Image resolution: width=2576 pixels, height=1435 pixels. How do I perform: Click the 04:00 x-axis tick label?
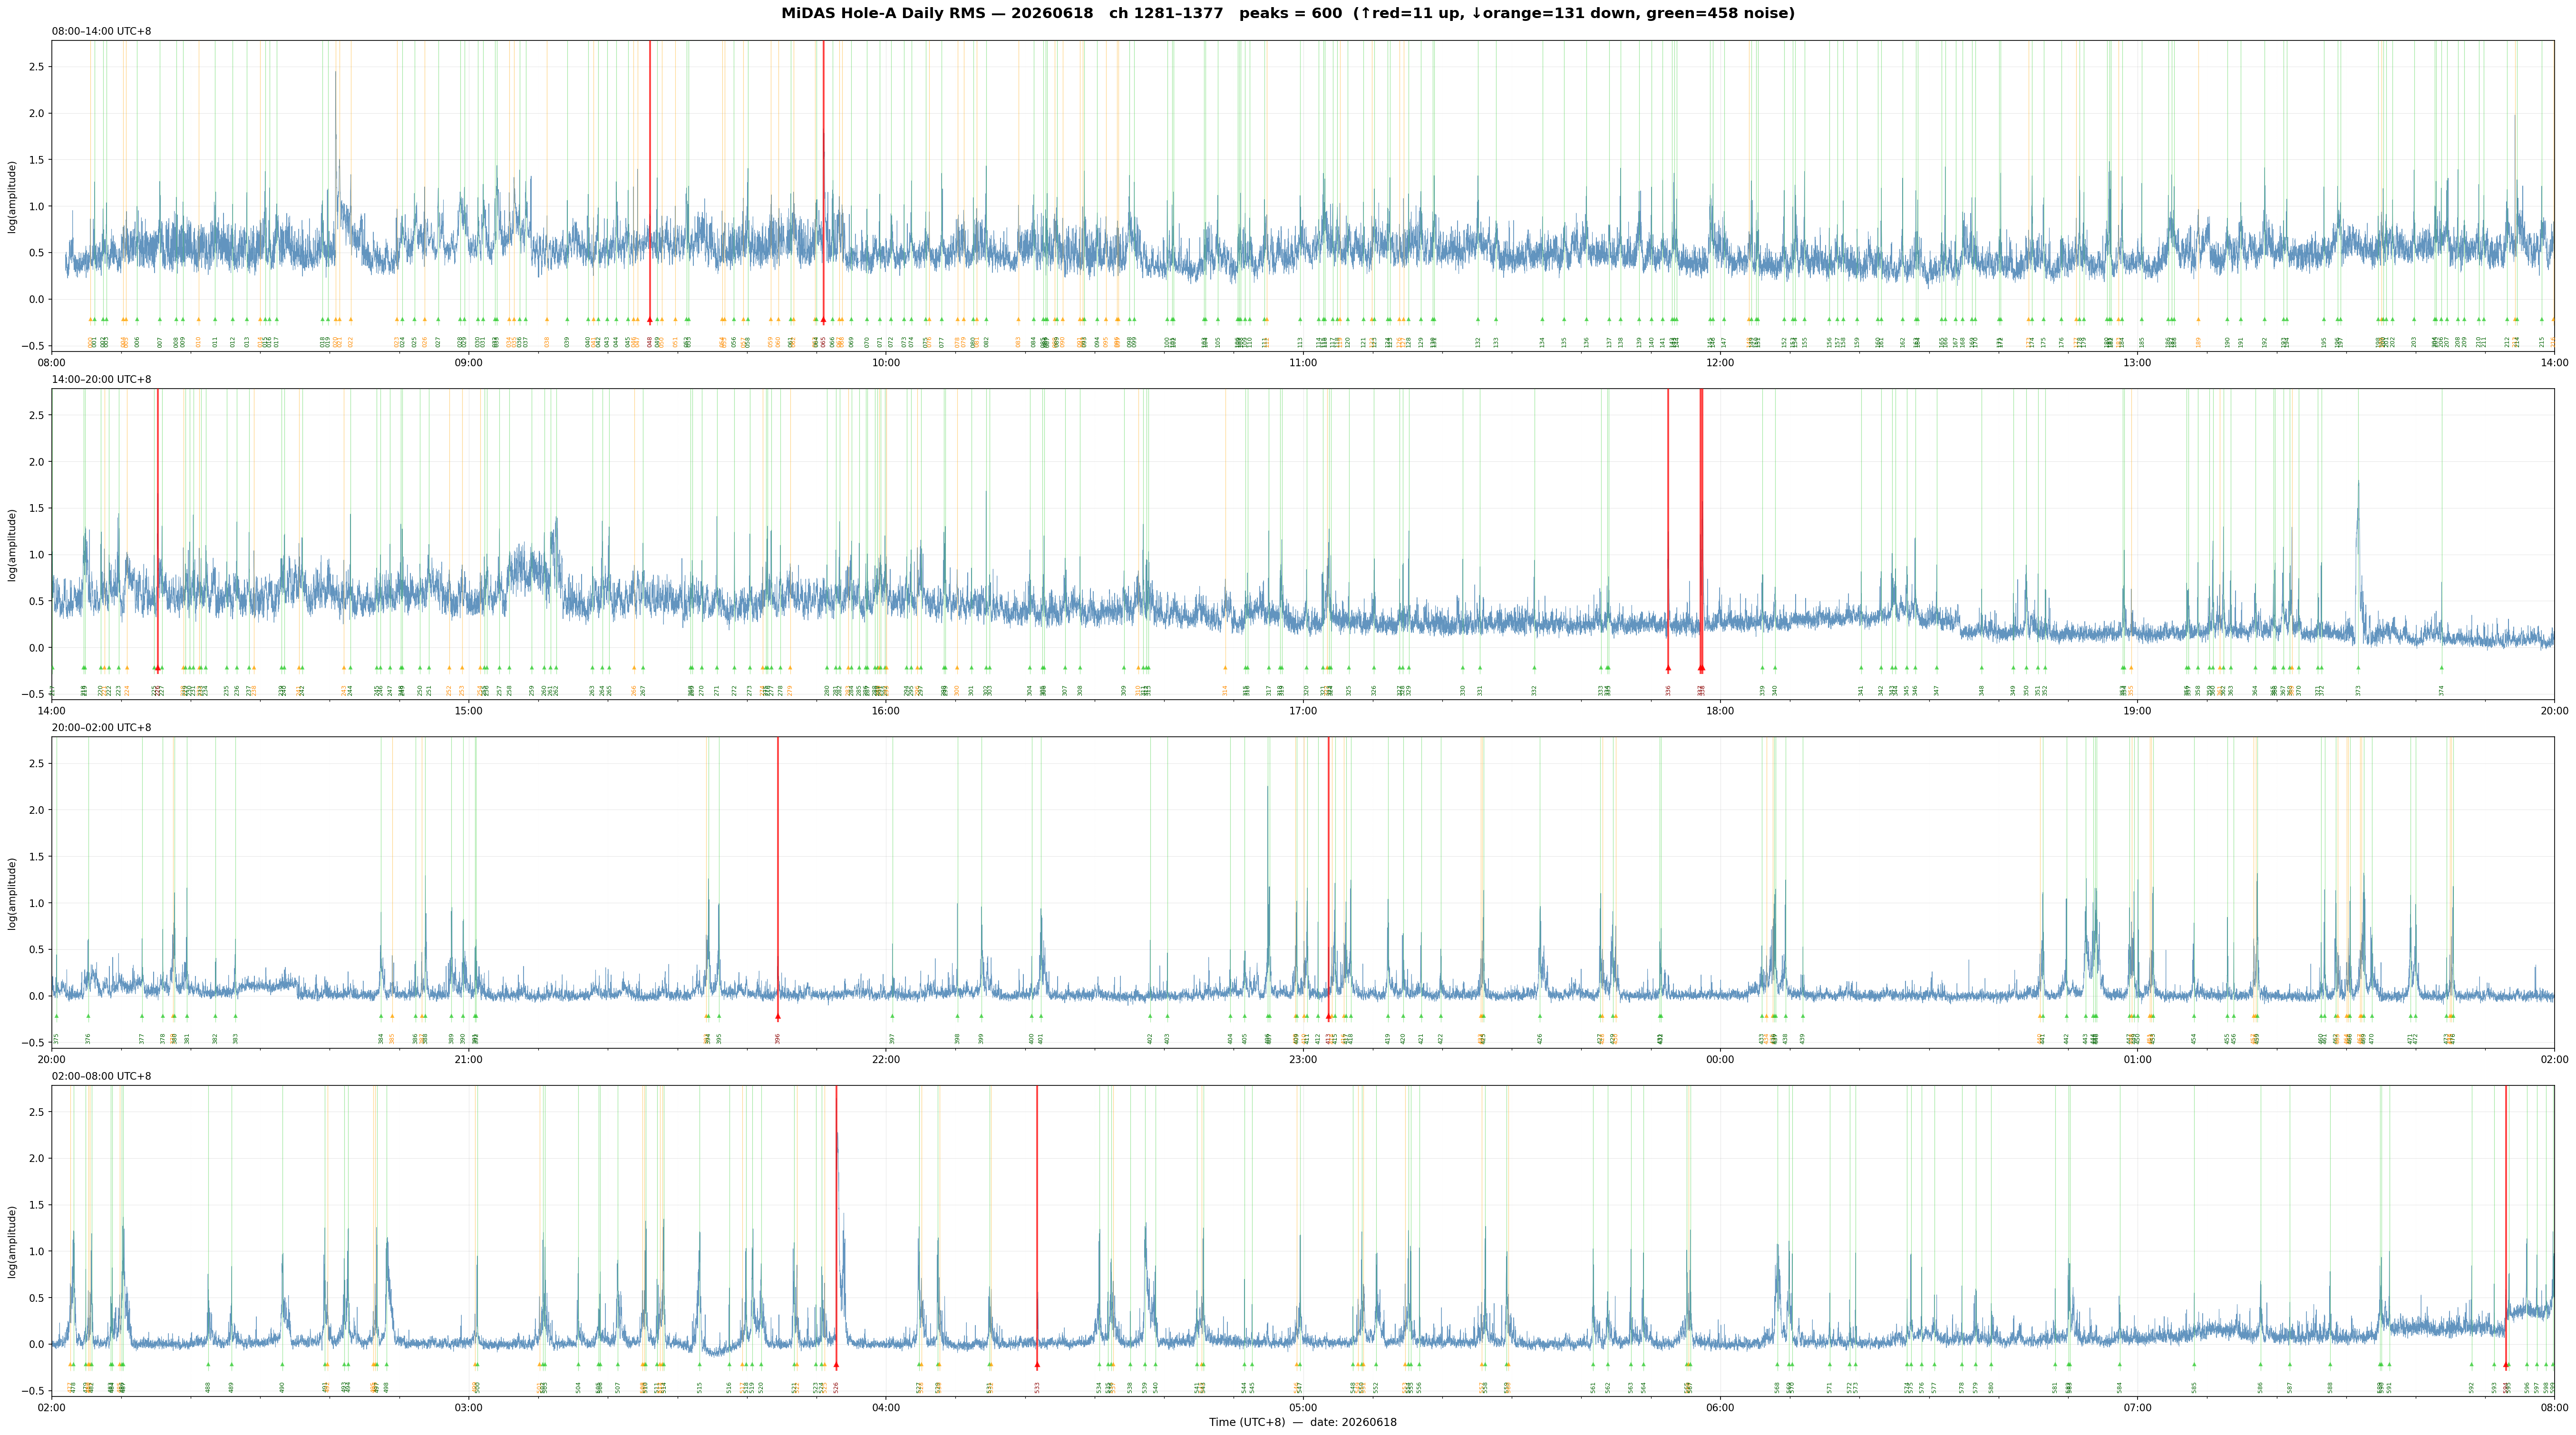(886, 1408)
